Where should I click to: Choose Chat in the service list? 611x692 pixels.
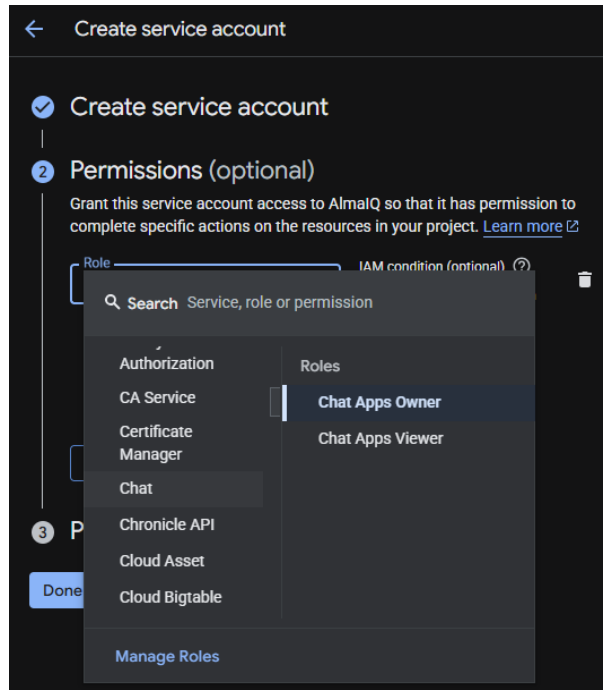tap(174, 489)
